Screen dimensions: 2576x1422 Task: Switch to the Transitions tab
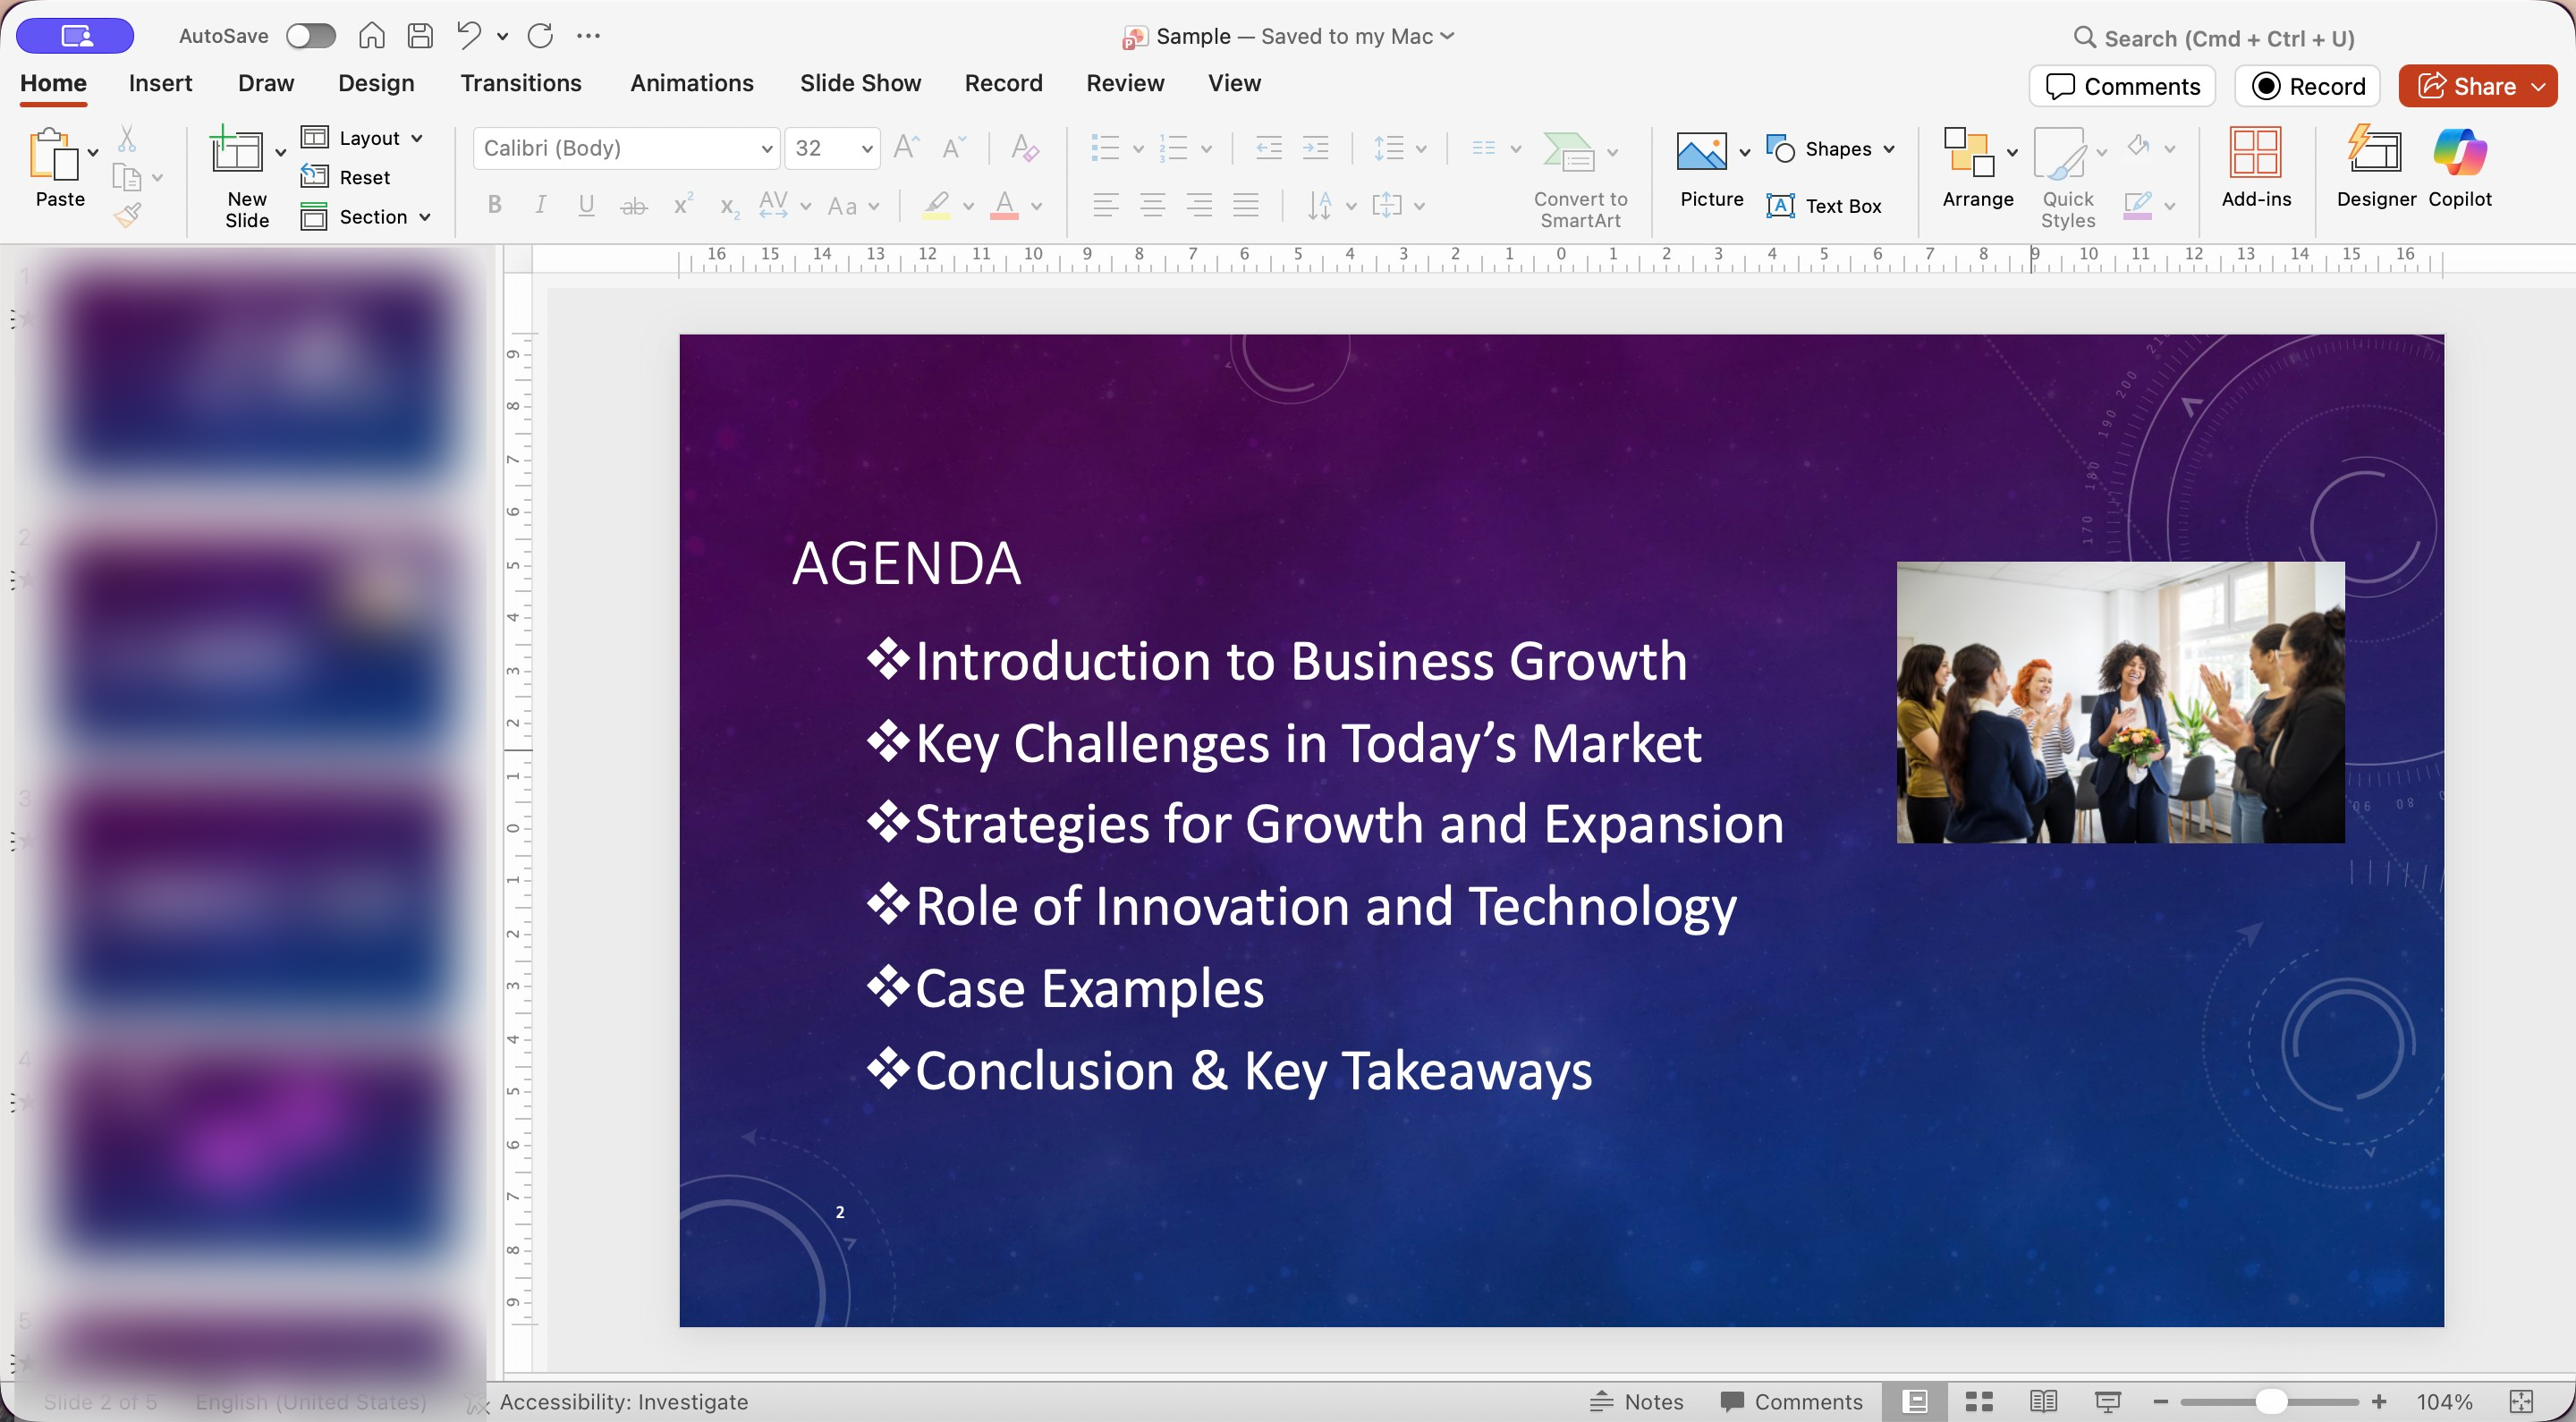(x=520, y=83)
